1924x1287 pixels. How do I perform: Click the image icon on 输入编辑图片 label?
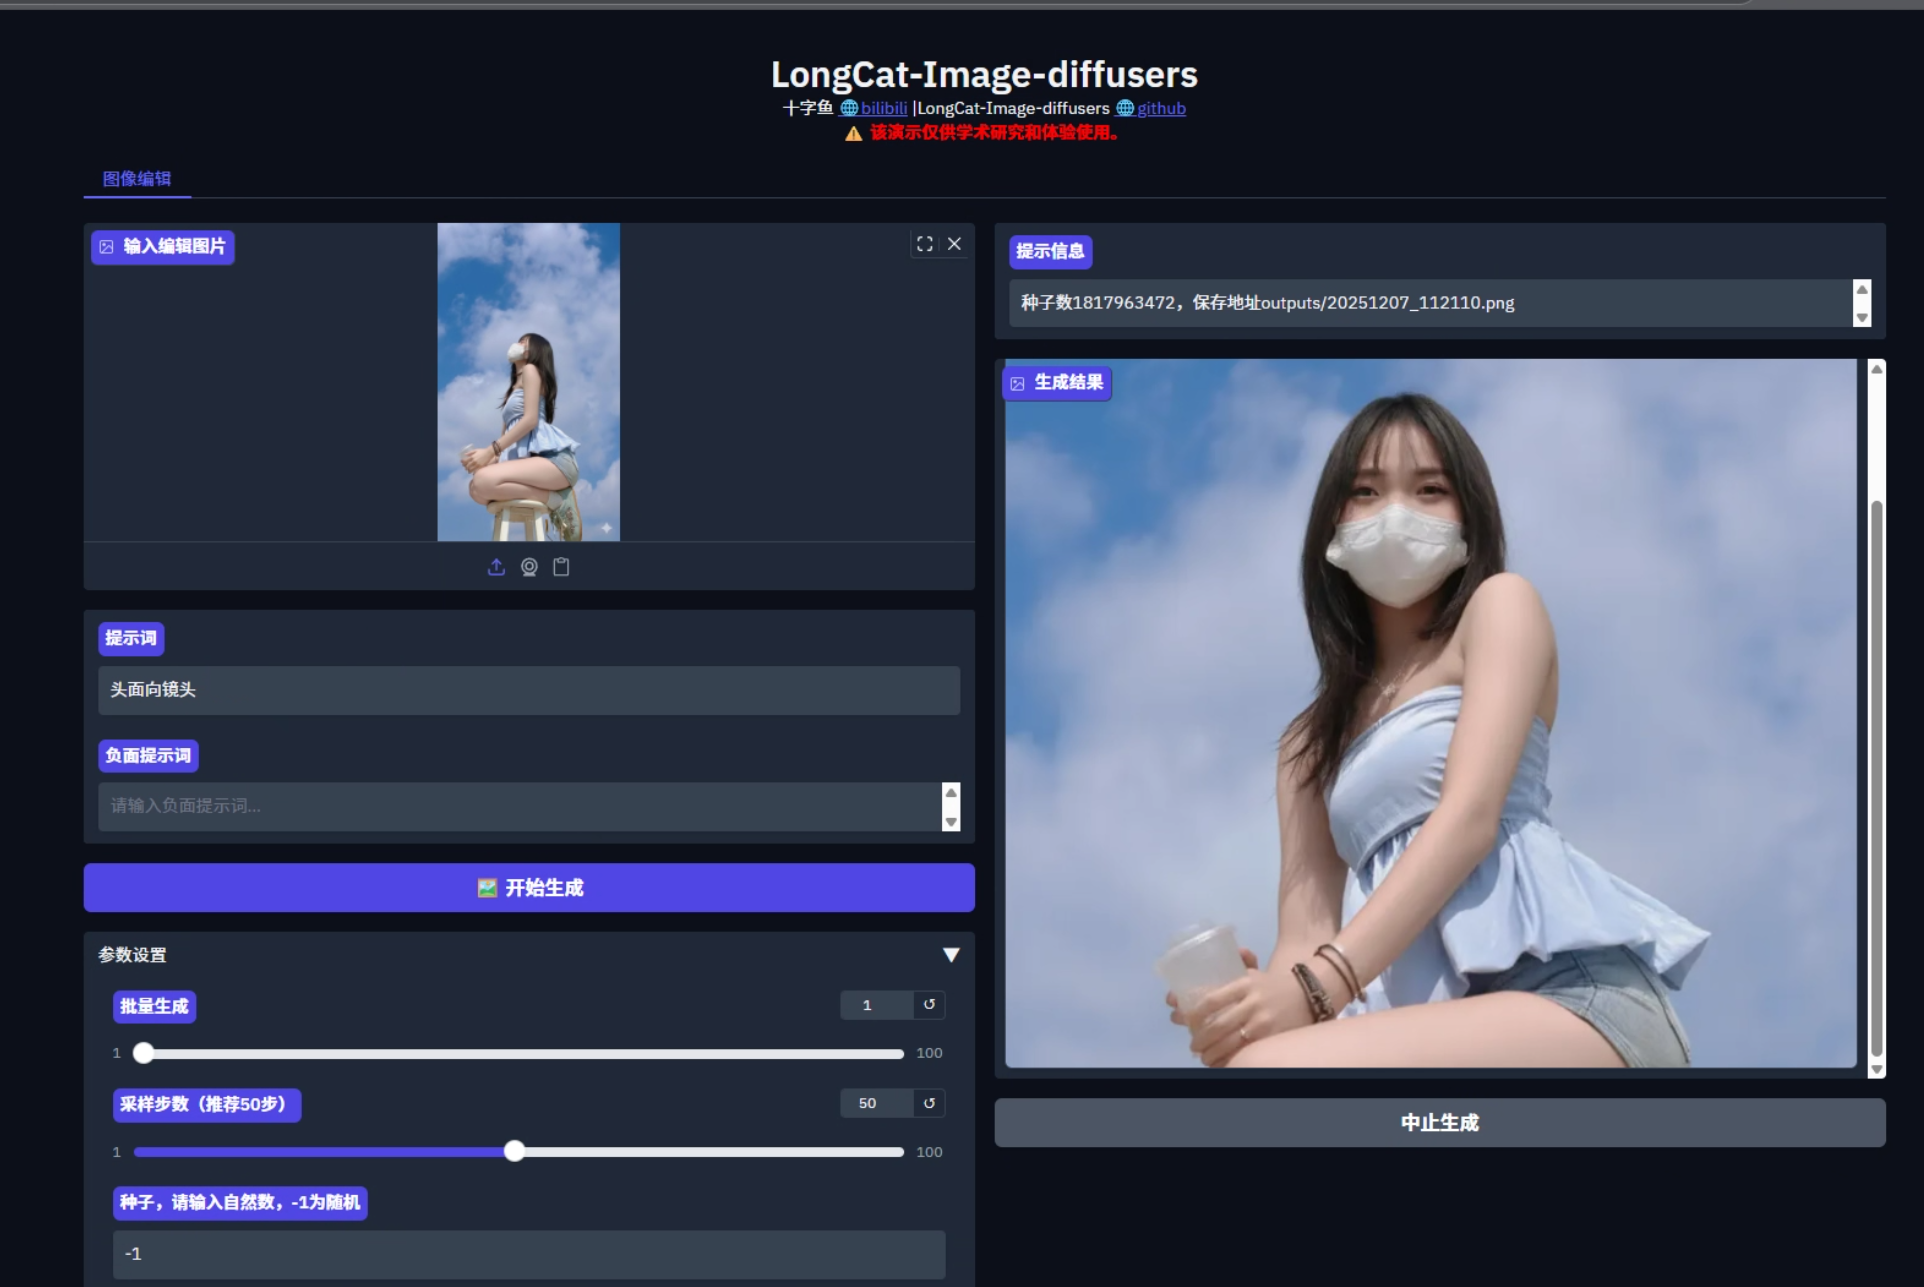coord(107,246)
